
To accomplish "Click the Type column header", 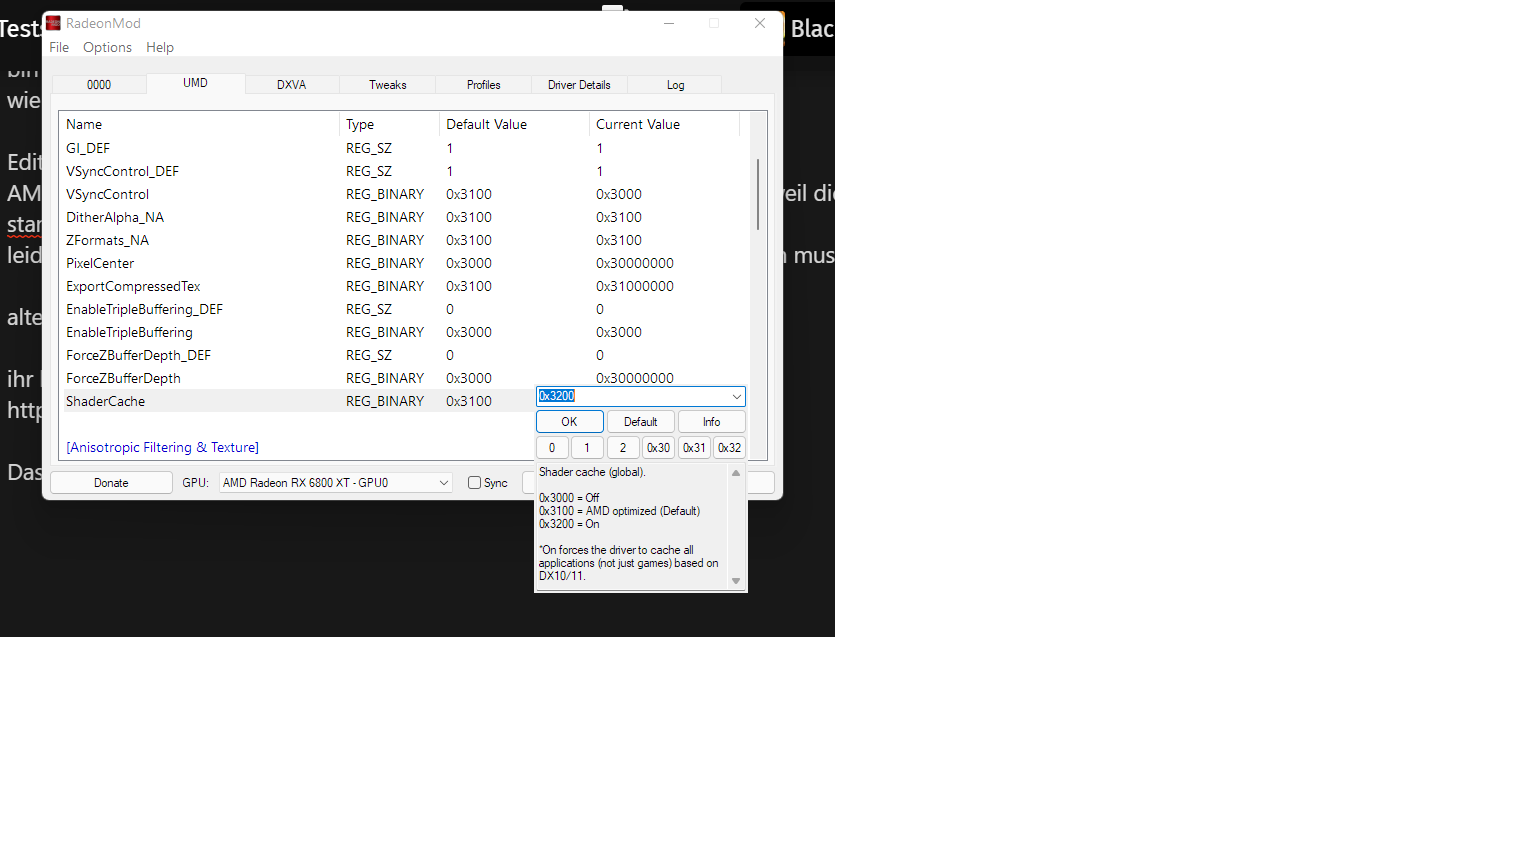I will click(x=389, y=124).
